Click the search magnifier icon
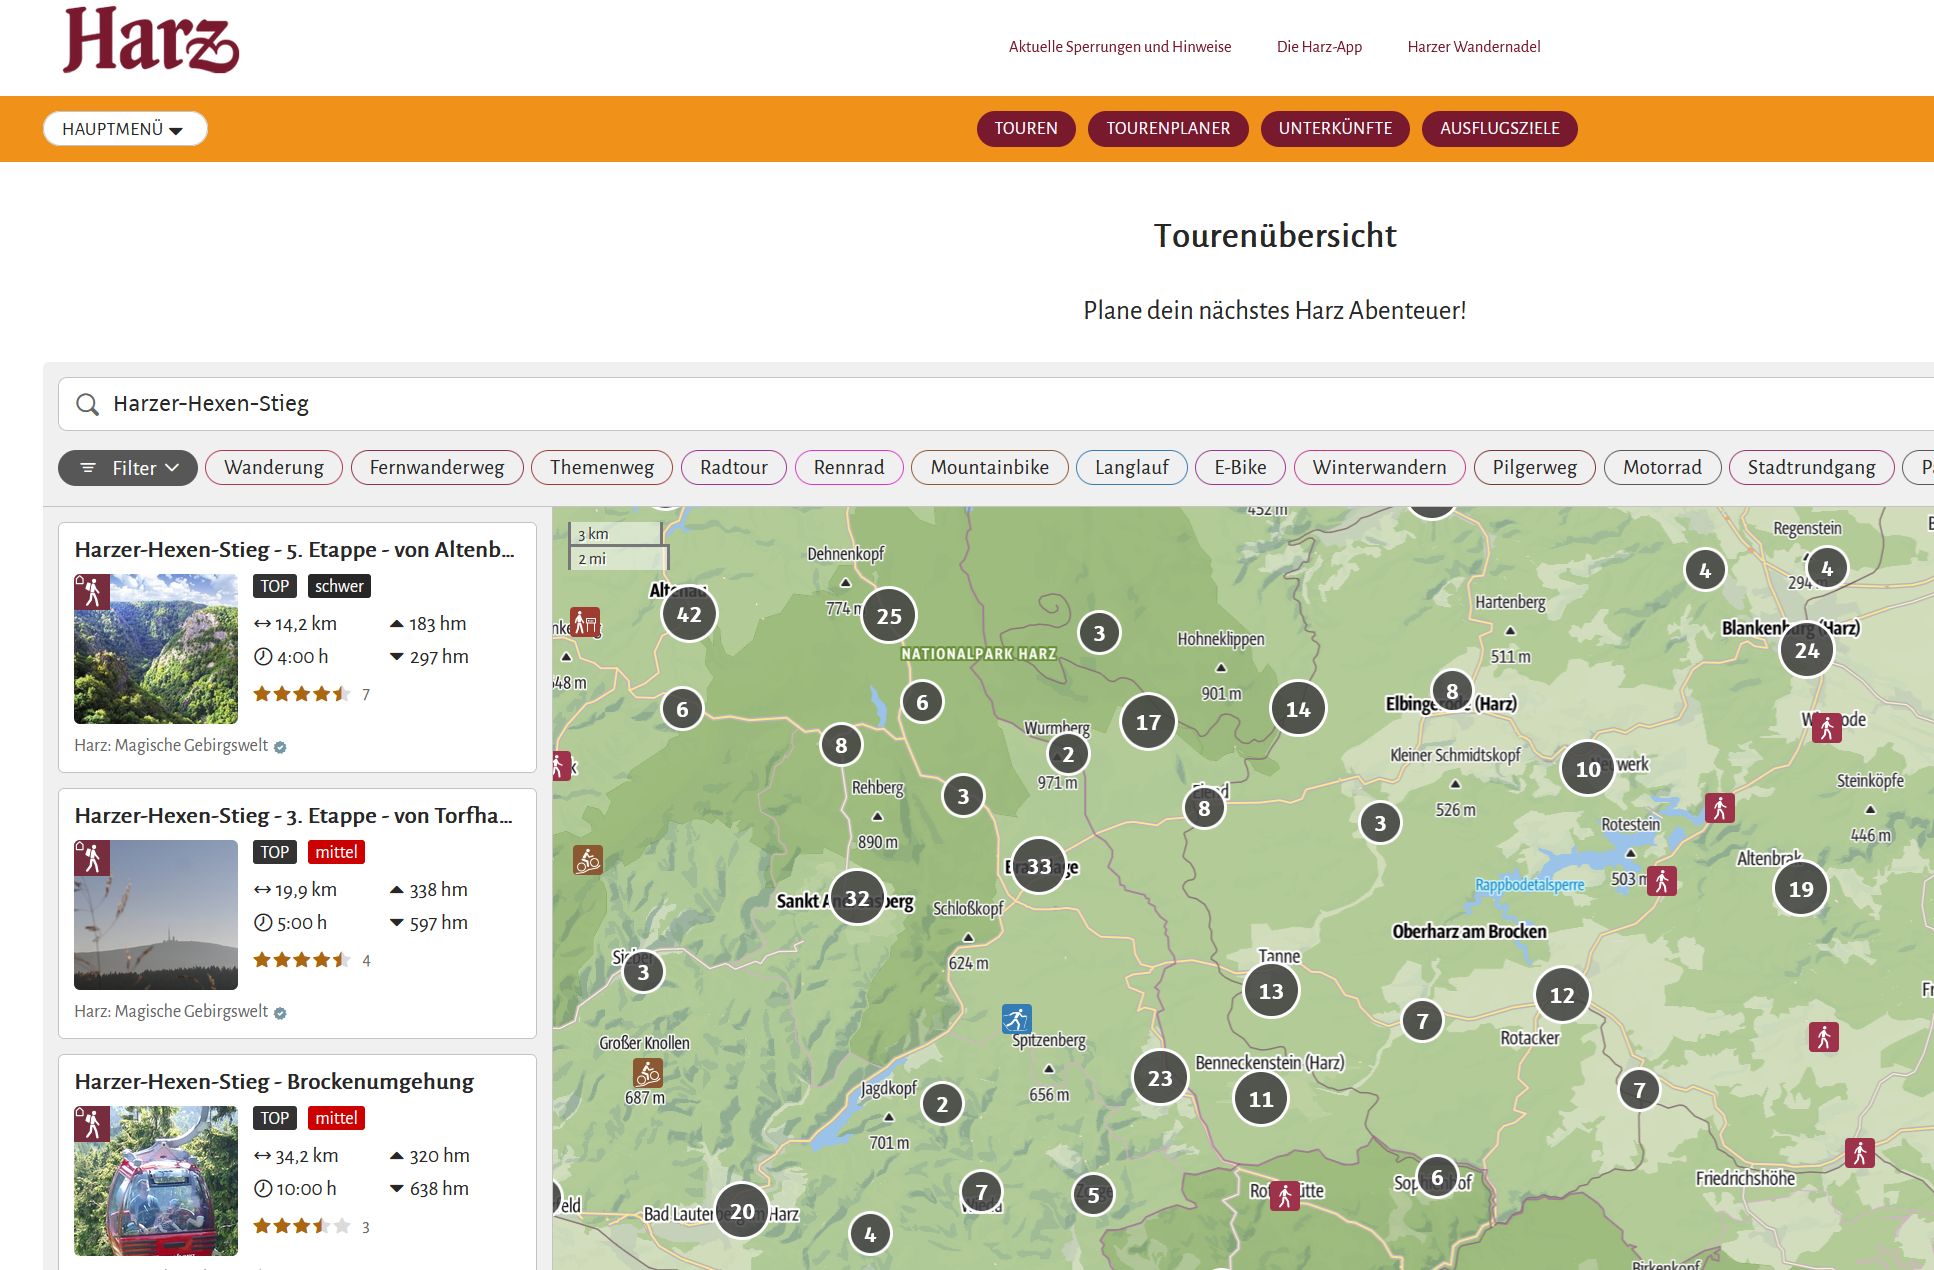This screenshot has height=1270, width=1934. click(x=88, y=404)
